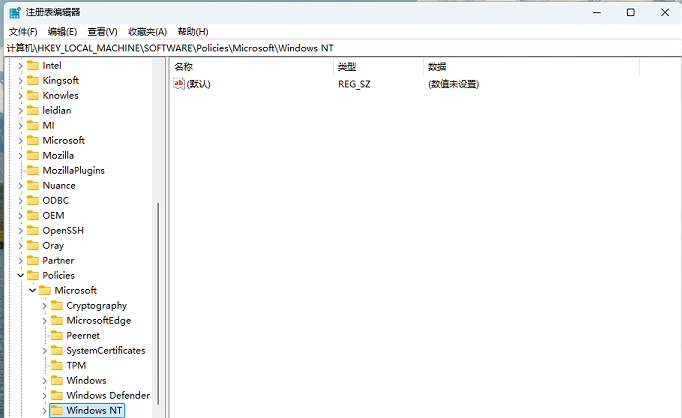Click the Windows Defender folder icon

point(57,395)
